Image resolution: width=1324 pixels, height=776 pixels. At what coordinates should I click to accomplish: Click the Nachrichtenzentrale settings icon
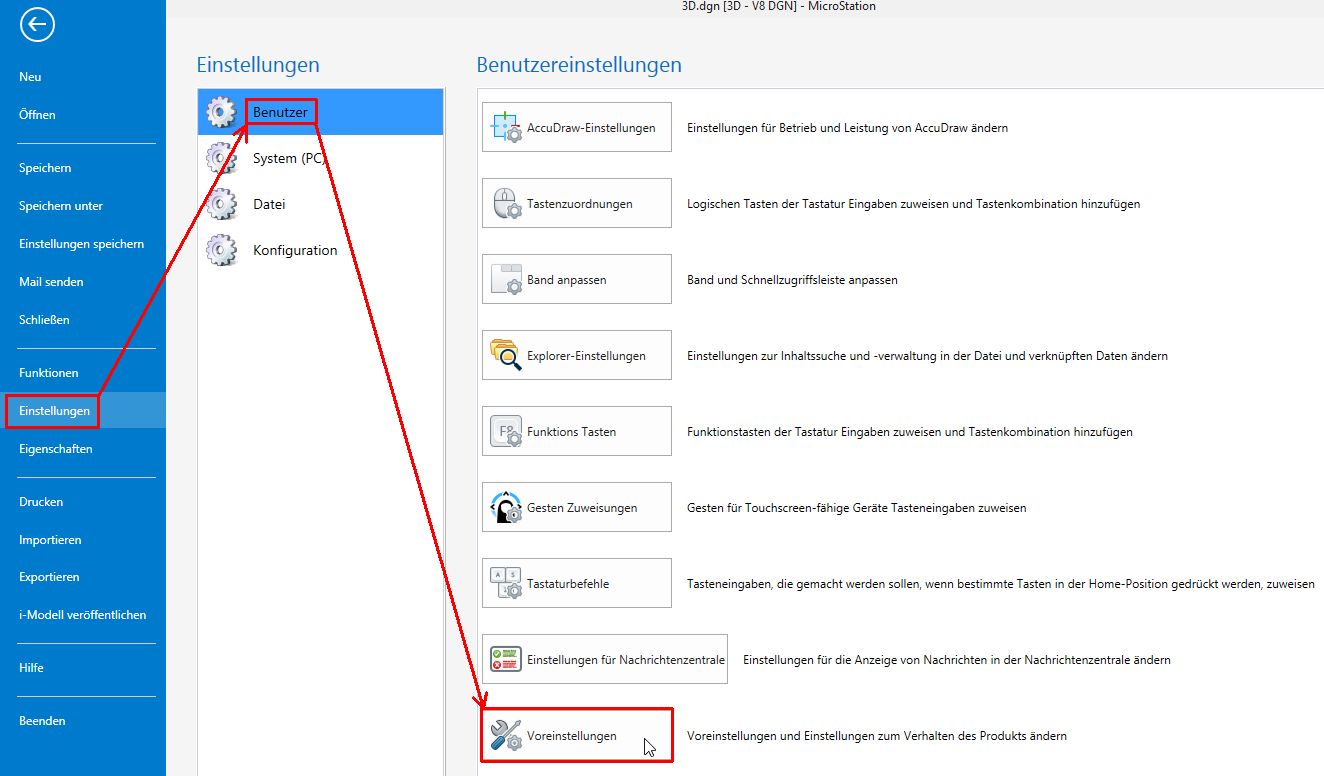coord(506,660)
